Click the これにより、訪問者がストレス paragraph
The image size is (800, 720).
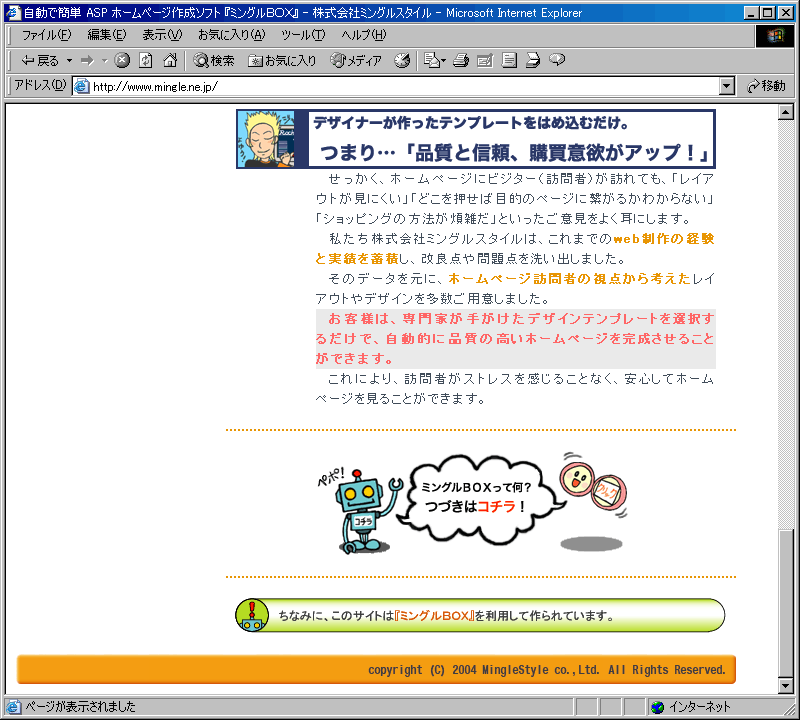514,389
